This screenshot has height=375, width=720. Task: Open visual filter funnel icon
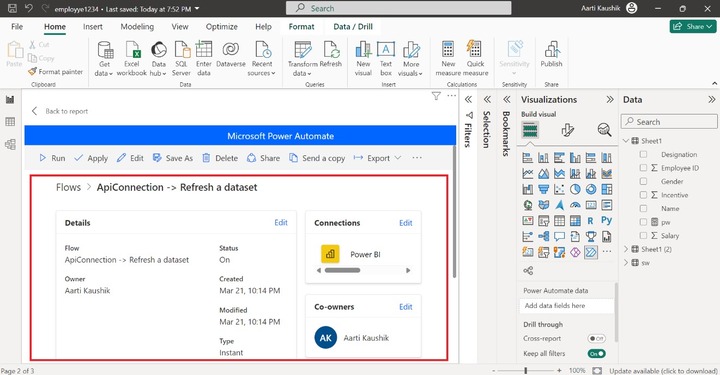[x=436, y=96]
